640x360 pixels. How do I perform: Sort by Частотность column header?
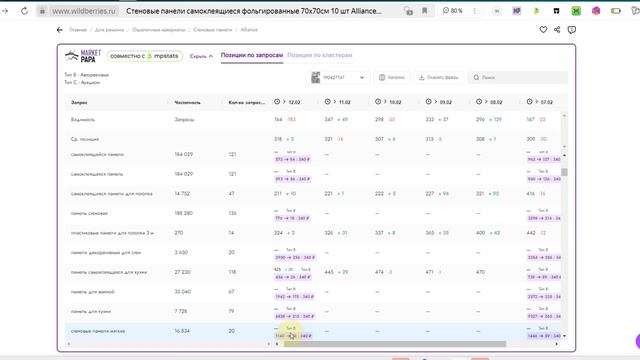click(187, 102)
